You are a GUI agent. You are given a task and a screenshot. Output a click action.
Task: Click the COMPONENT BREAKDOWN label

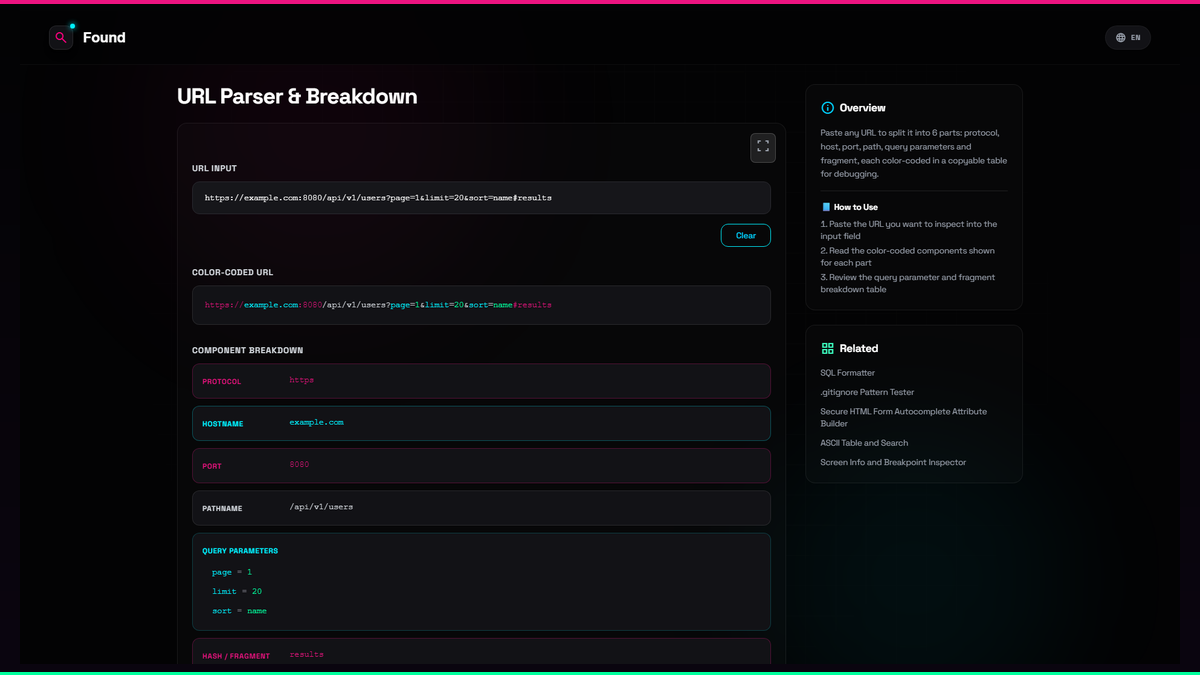(248, 351)
